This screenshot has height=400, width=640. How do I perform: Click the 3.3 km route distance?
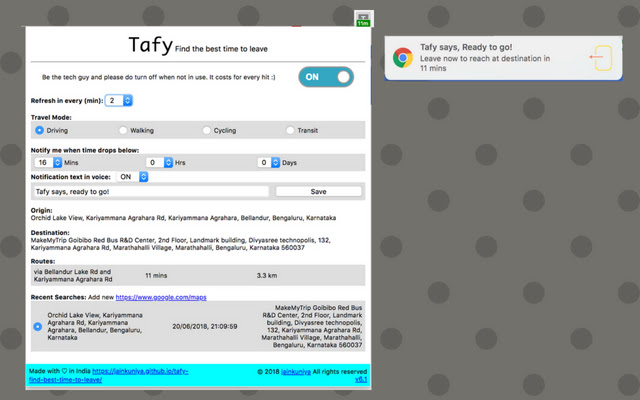pos(267,276)
